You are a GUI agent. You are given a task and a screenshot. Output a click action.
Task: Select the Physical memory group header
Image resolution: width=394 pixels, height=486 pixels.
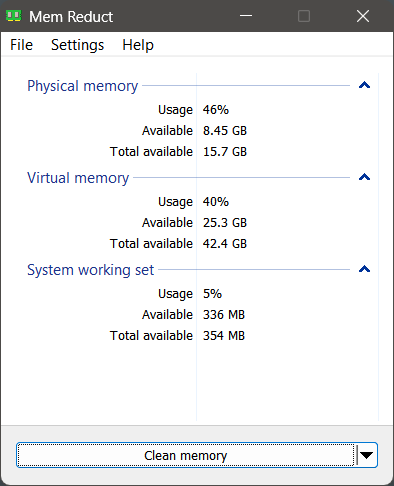[83, 86]
